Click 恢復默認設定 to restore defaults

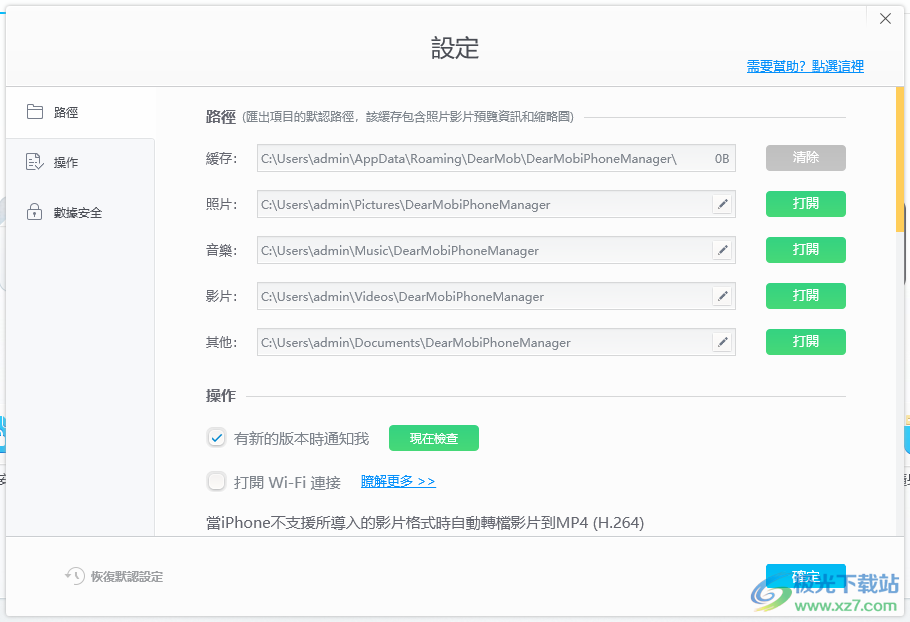tap(127, 577)
